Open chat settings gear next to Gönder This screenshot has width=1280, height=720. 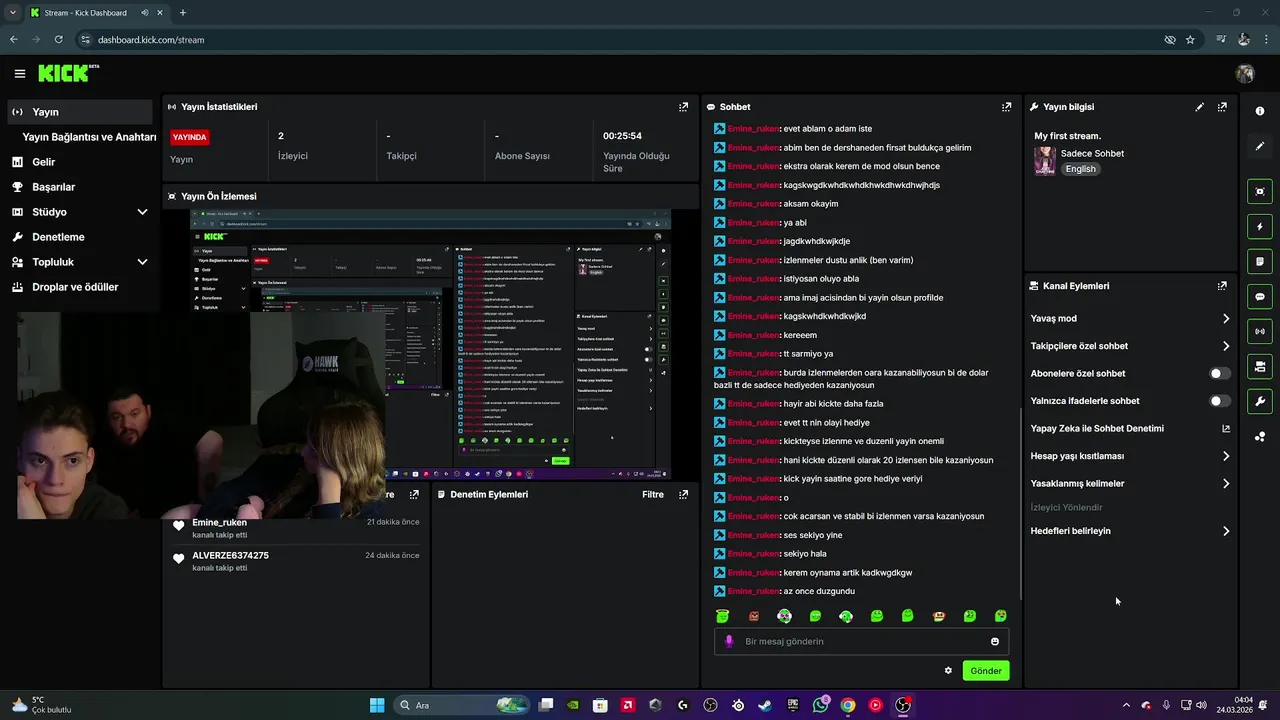(x=948, y=671)
